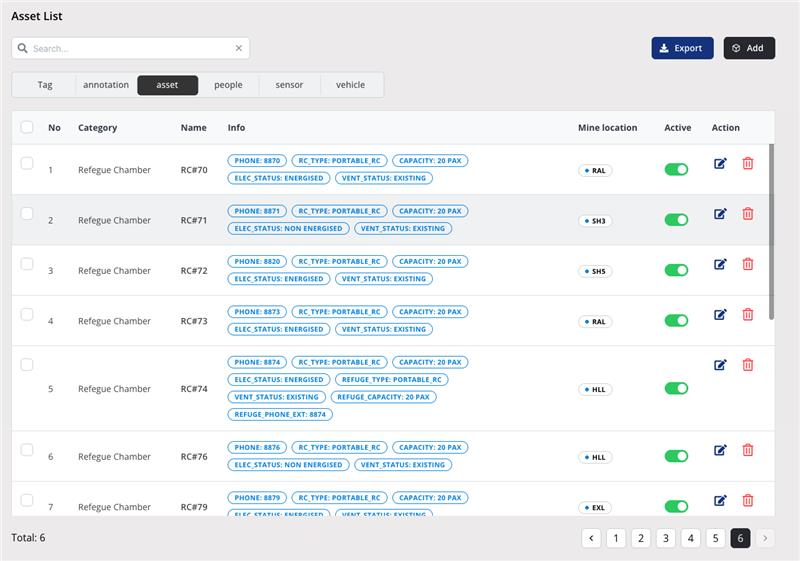Image resolution: width=800 pixels, height=561 pixels.
Task: Delete the RC#74 asset row
Action: (x=748, y=365)
